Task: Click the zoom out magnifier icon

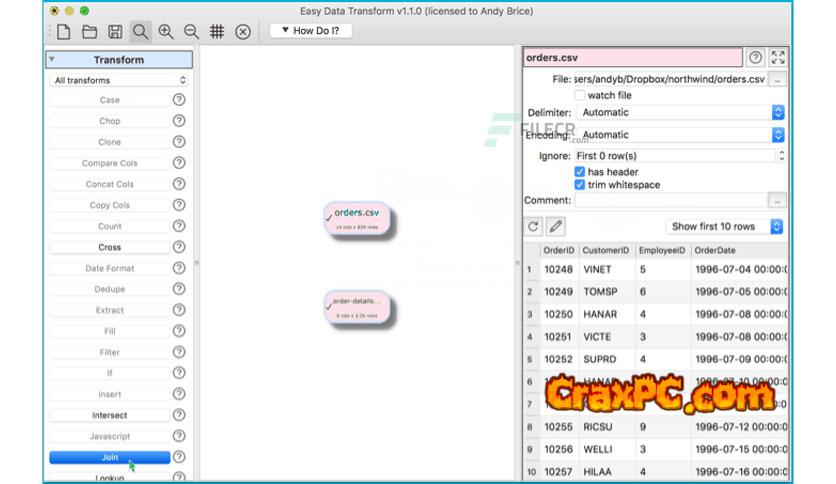Action: click(191, 32)
